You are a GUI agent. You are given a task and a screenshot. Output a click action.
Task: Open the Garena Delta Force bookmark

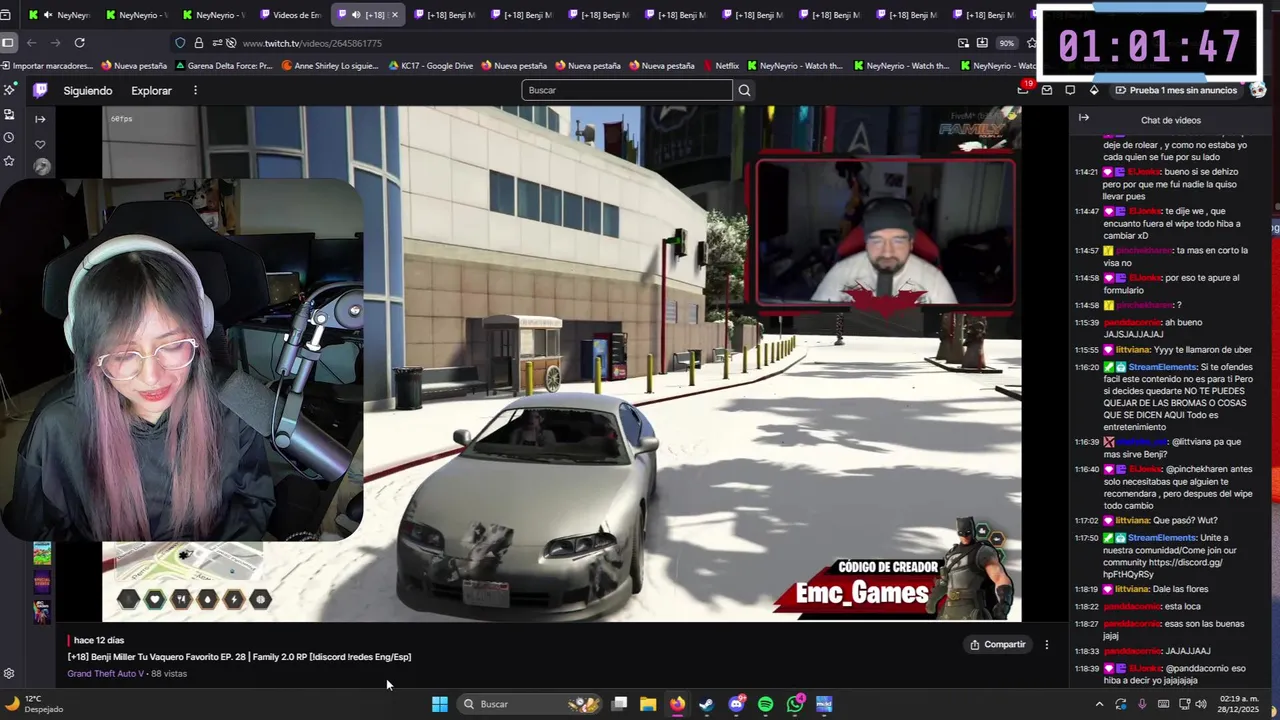[223, 66]
